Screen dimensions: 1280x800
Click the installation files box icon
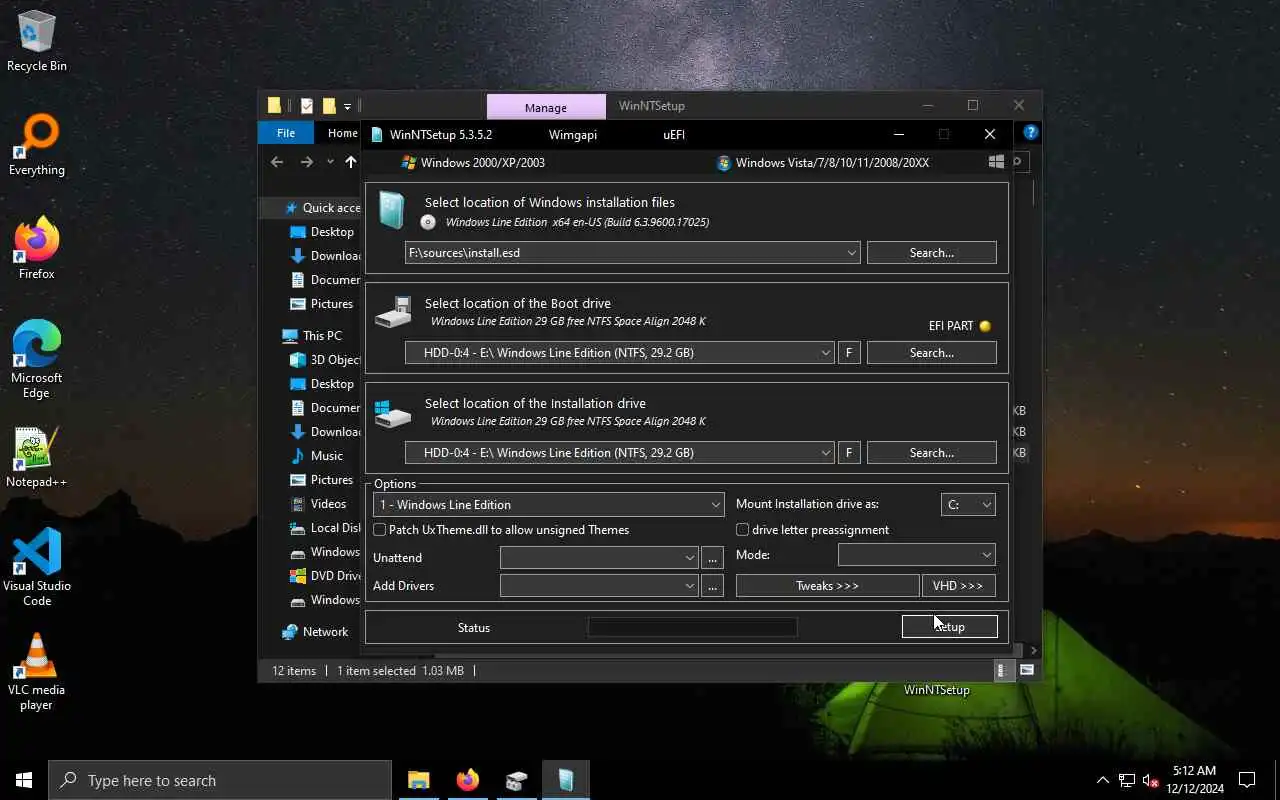coord(392,211)
